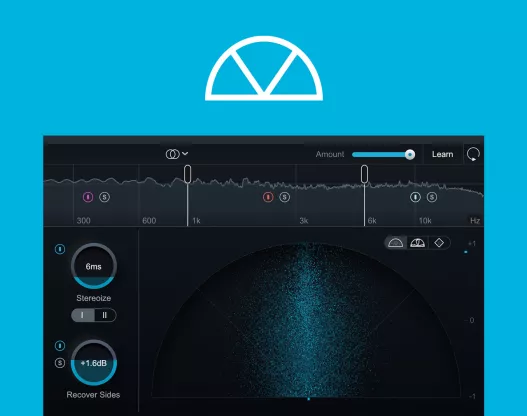Toggle the Recover Sides power button

[60, 345]
